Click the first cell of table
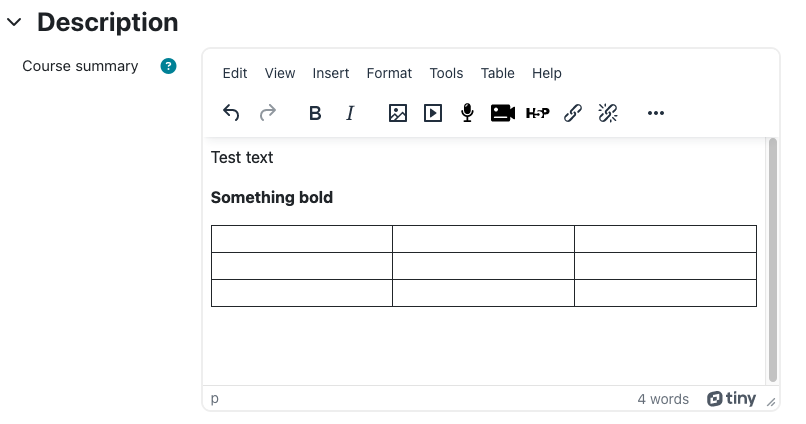The height and width of the screenshot is (424, 806). (302, 239)
